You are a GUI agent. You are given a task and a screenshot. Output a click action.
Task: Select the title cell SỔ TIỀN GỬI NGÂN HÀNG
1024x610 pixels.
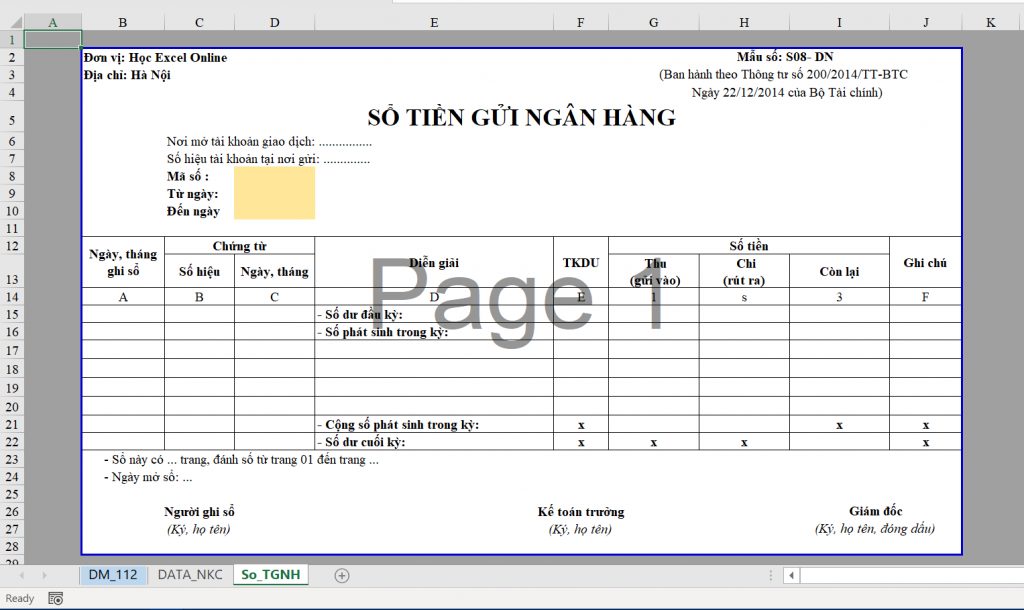pos(521,118)
